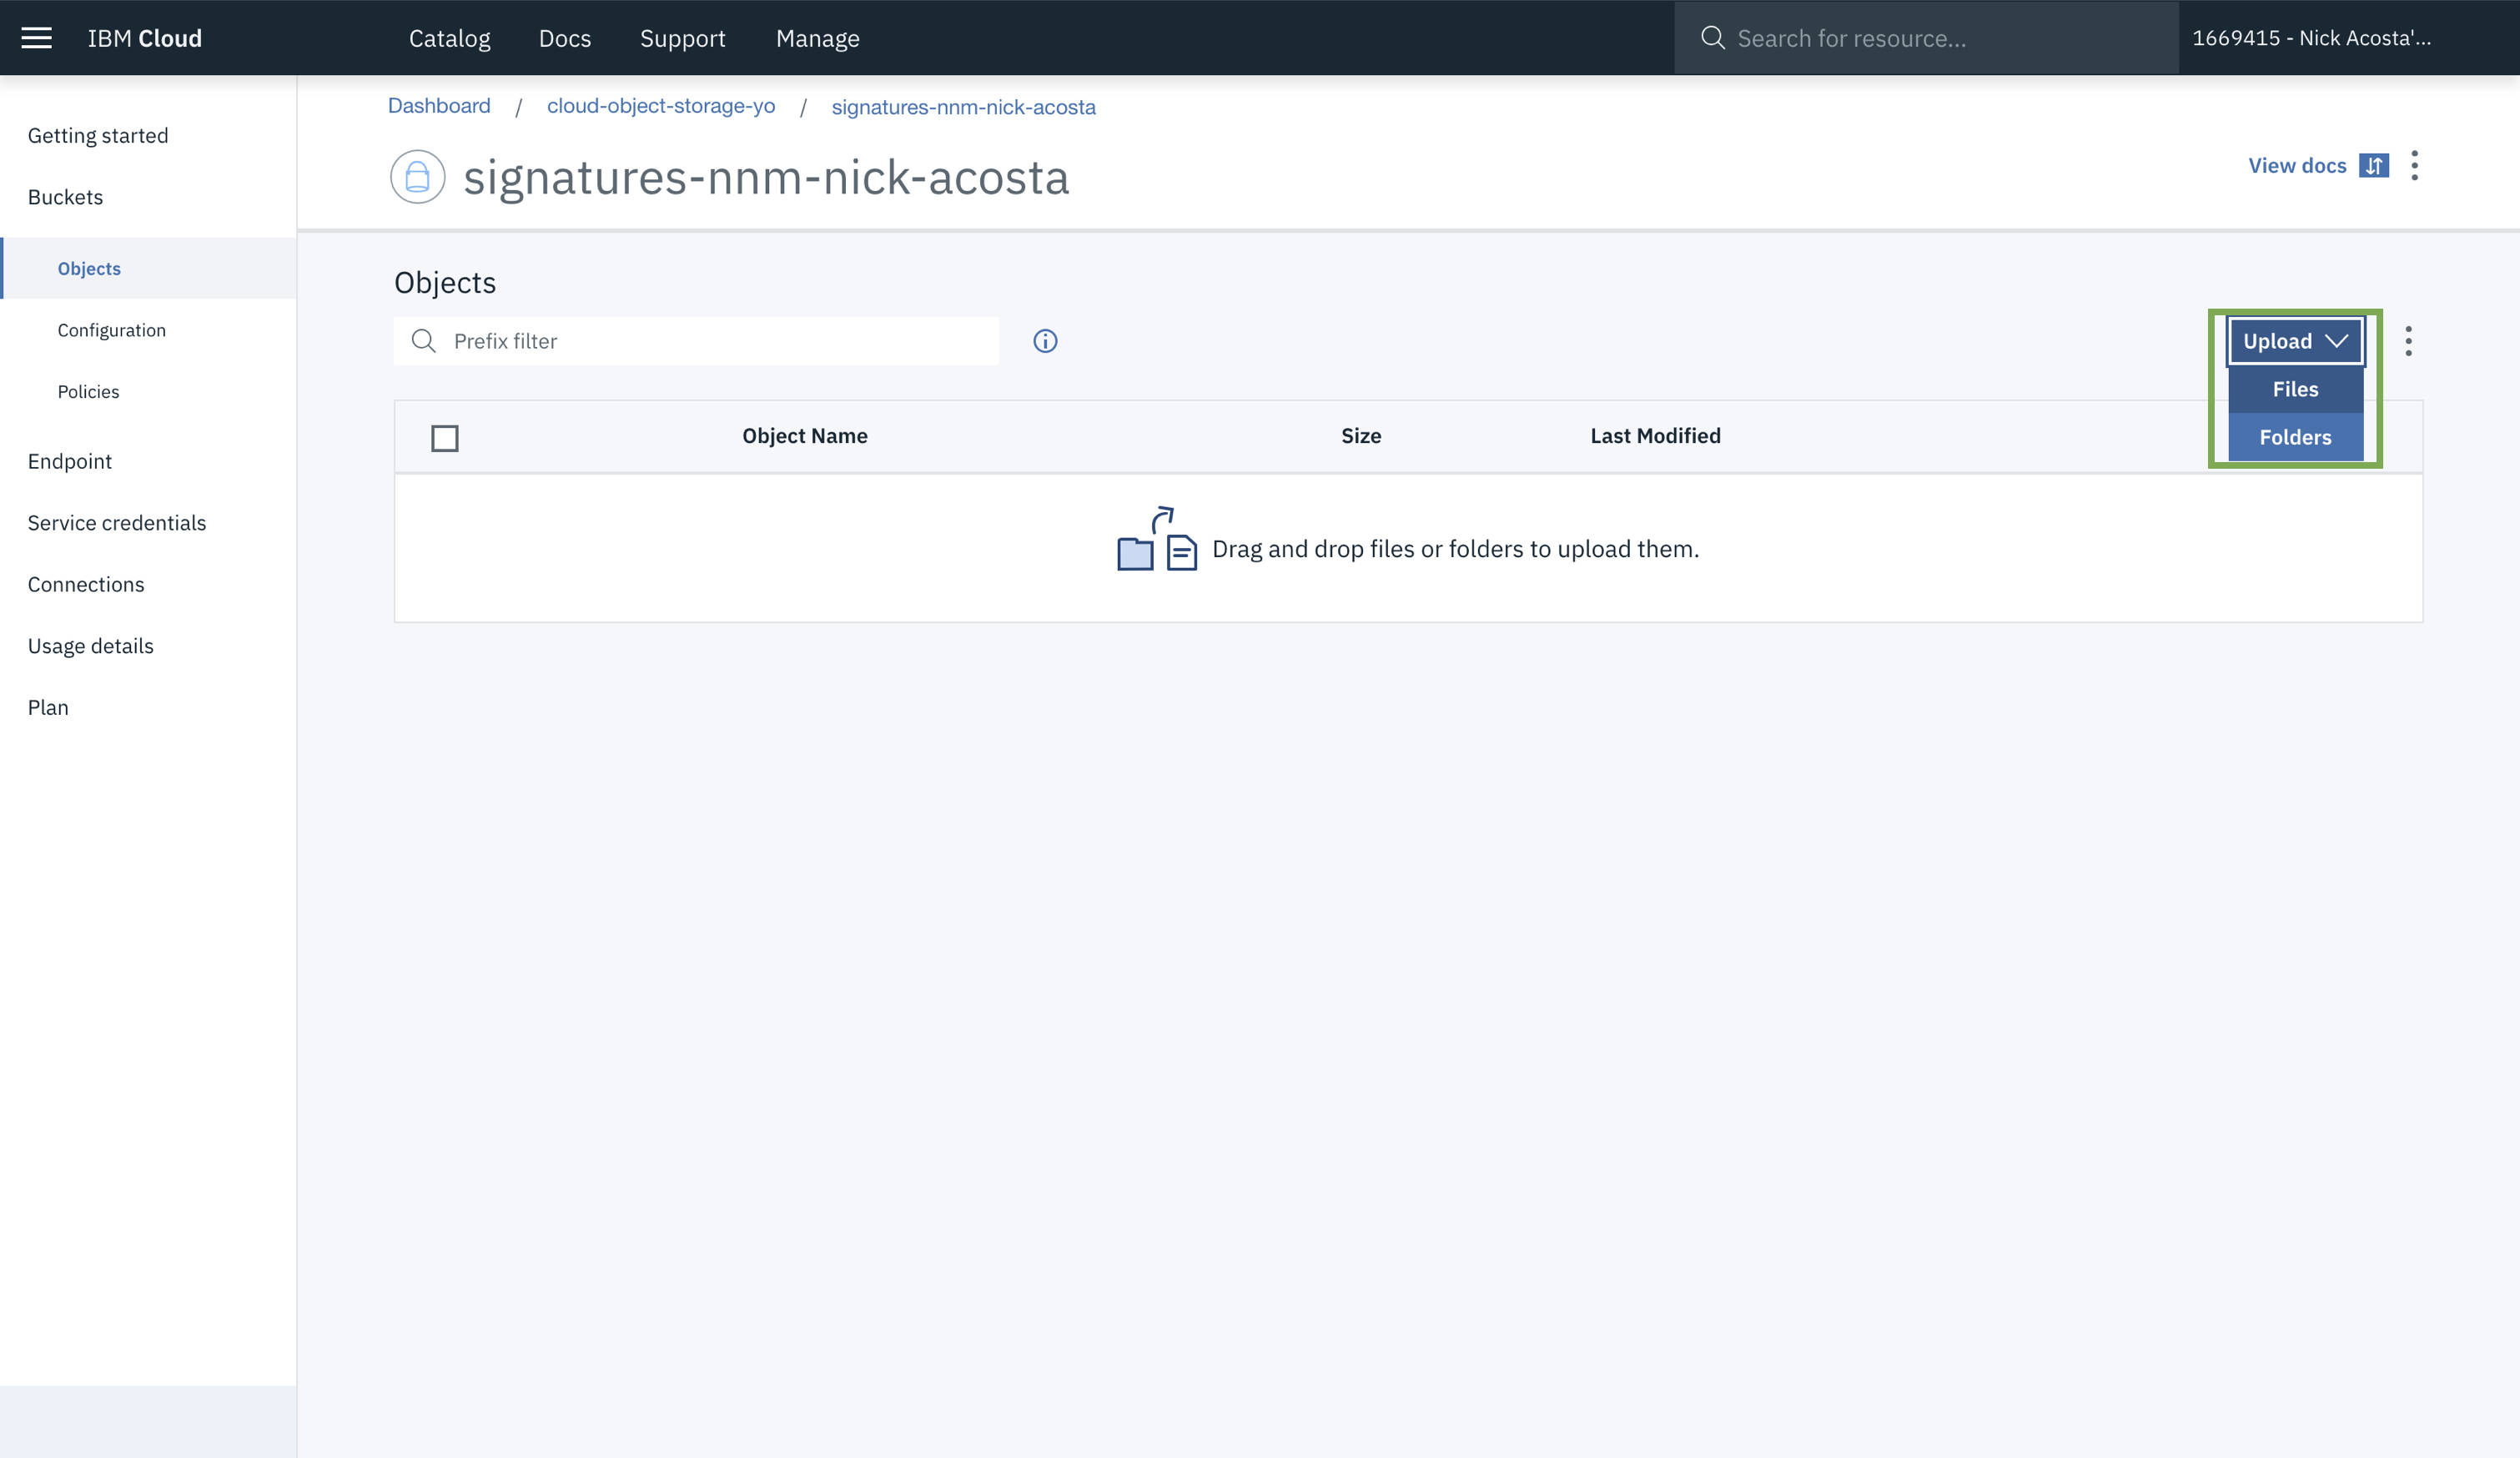Open the View docs link
Screen dimensions: 2520x1458
(x=2297, y=165)
